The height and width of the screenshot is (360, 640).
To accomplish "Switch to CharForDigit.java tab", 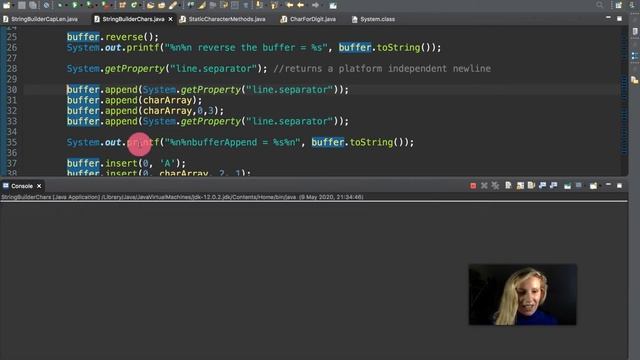I will click(312, 19).
